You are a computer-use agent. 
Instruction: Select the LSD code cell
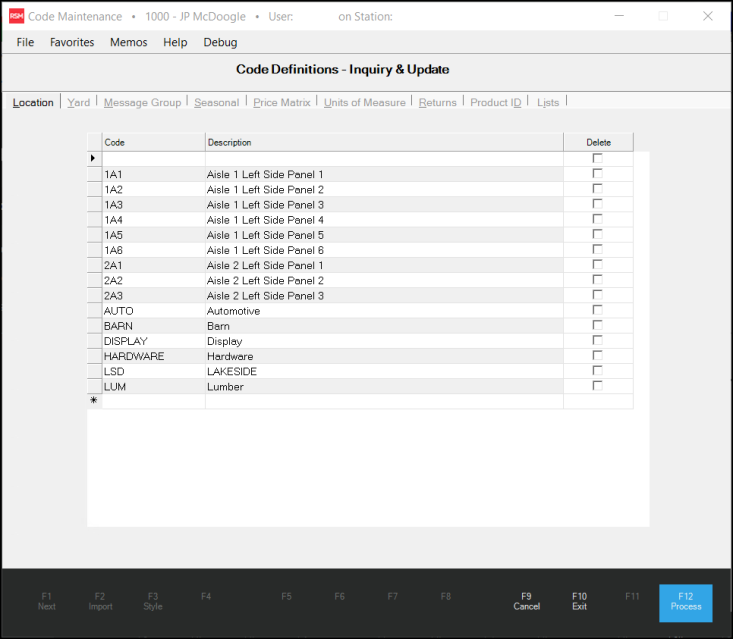153,371
